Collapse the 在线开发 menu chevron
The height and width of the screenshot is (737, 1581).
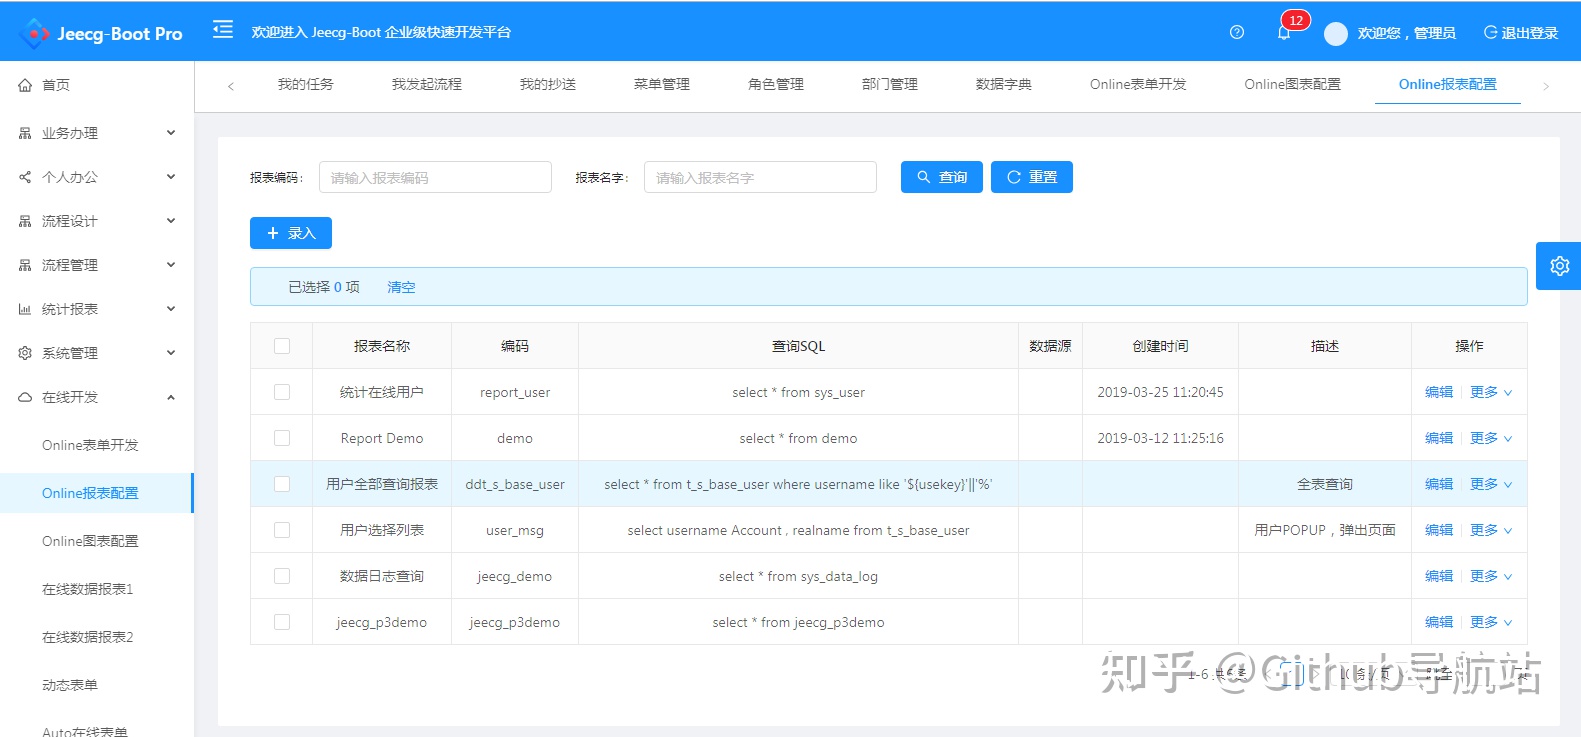[x=171, y=397]
